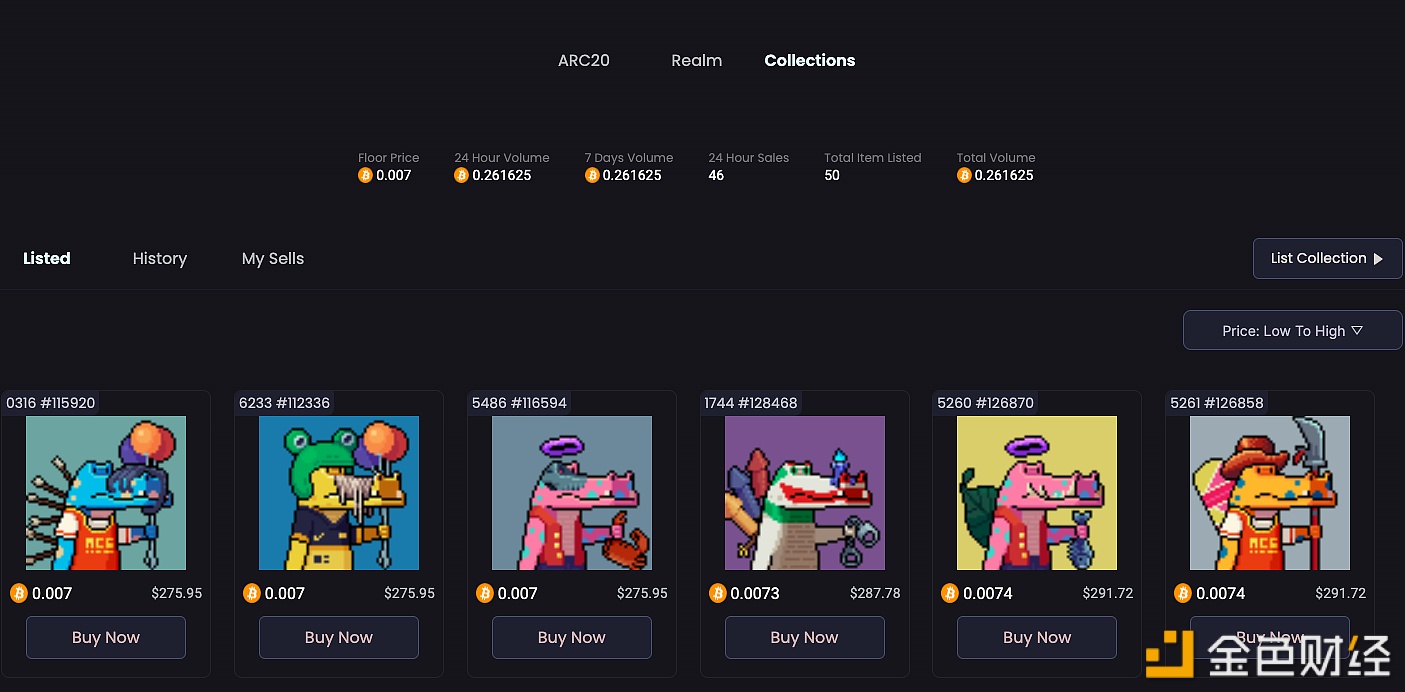Go to the My Sells tab
Screen dimensions: 1405x692
tap(273, 258)
